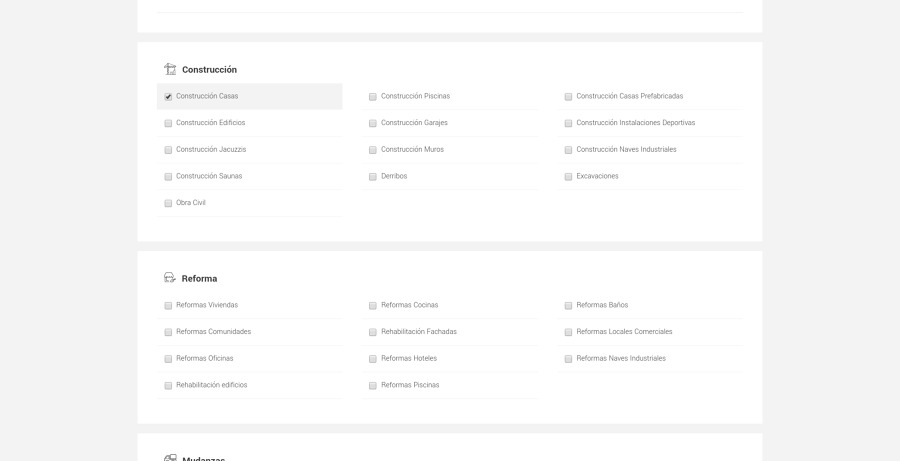Enable the Construcción Piscinas checkbox
The height and width of the screenshot is (461, 900).
(373, 97)
